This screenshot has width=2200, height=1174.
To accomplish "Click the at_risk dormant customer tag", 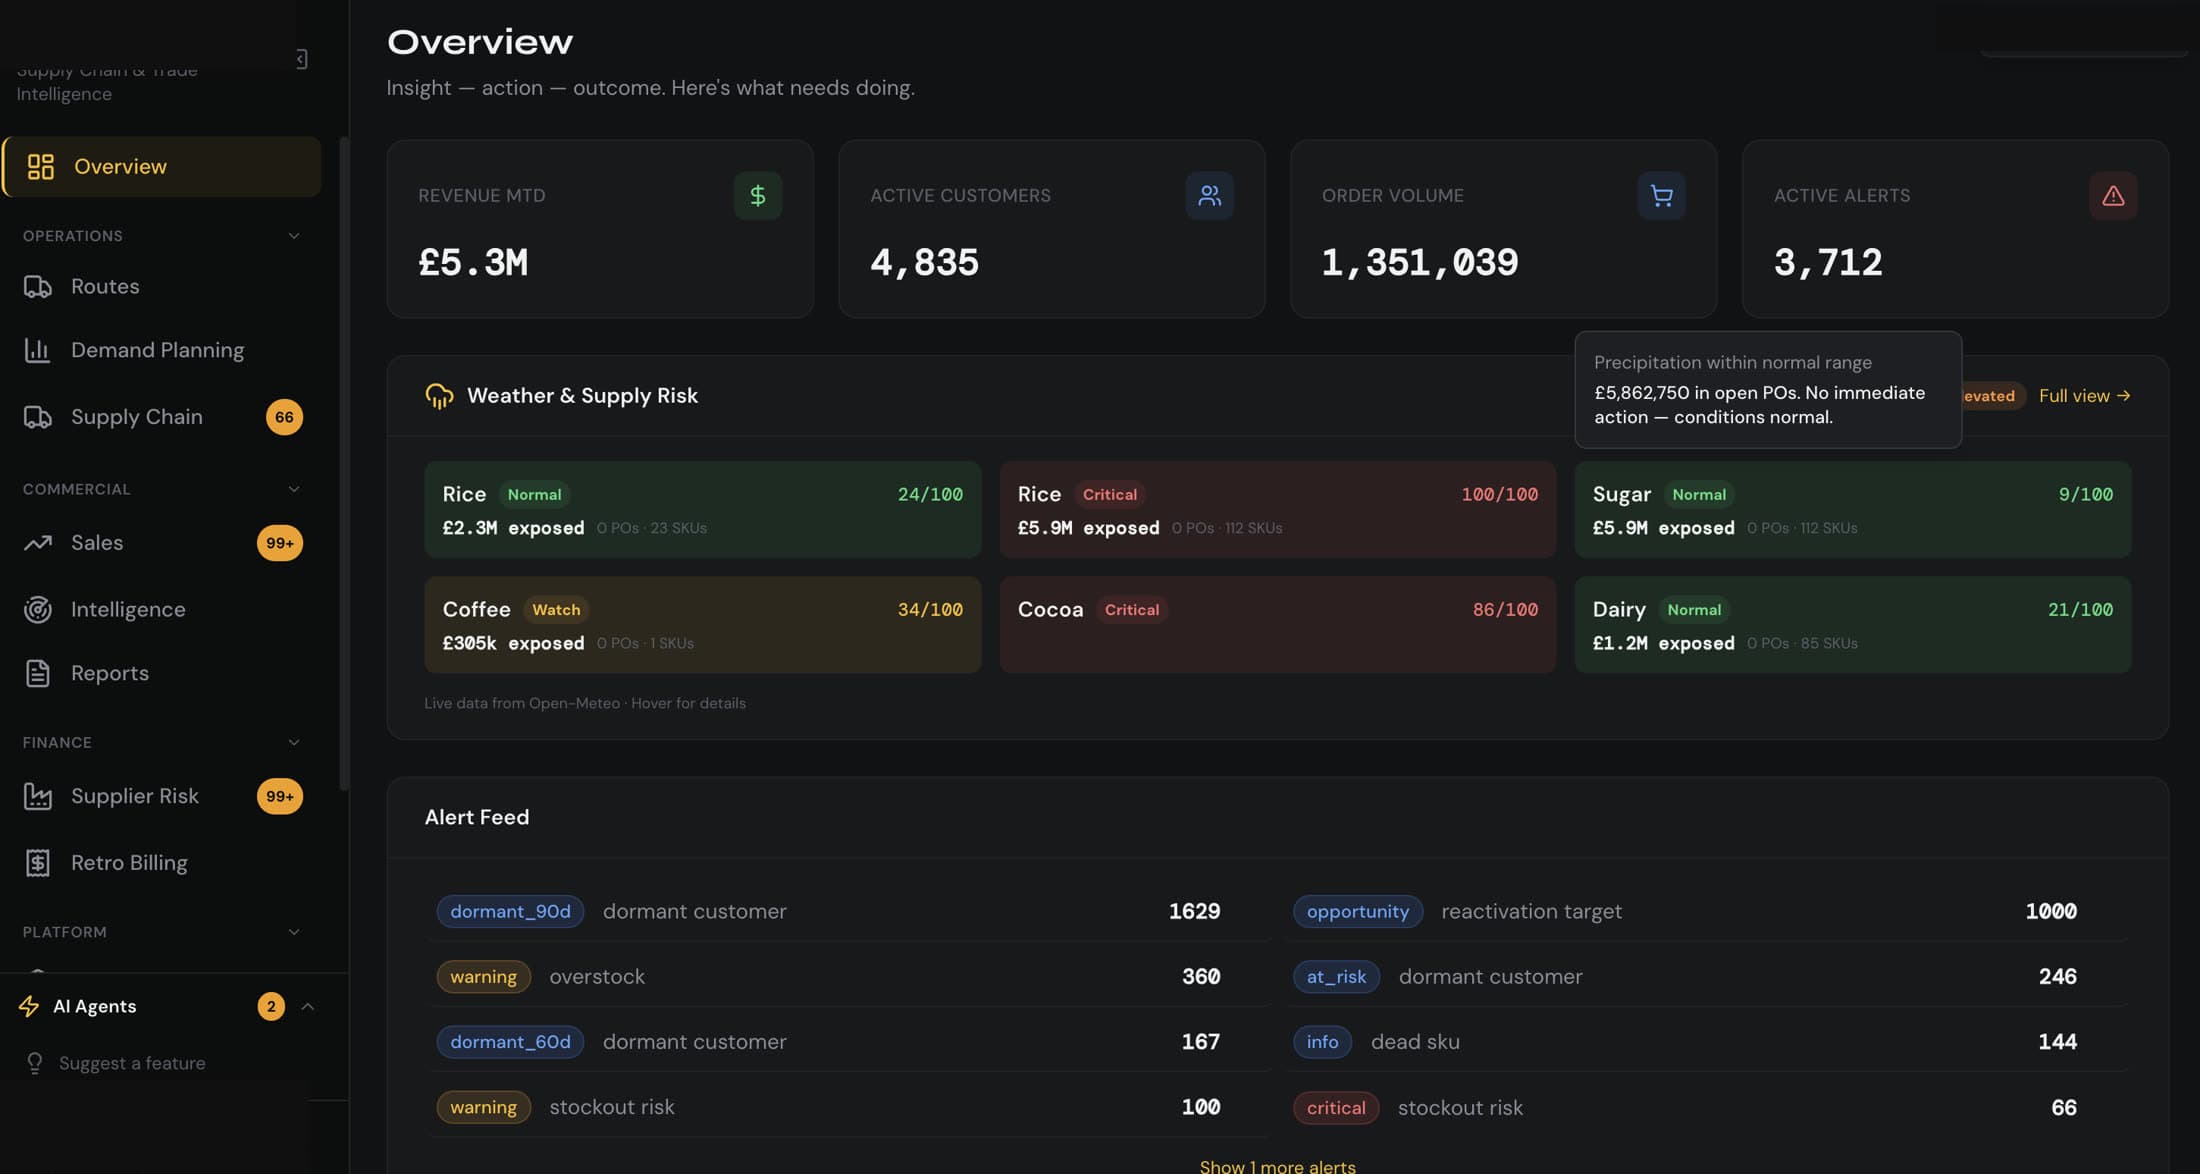I will pos(1336,976).
